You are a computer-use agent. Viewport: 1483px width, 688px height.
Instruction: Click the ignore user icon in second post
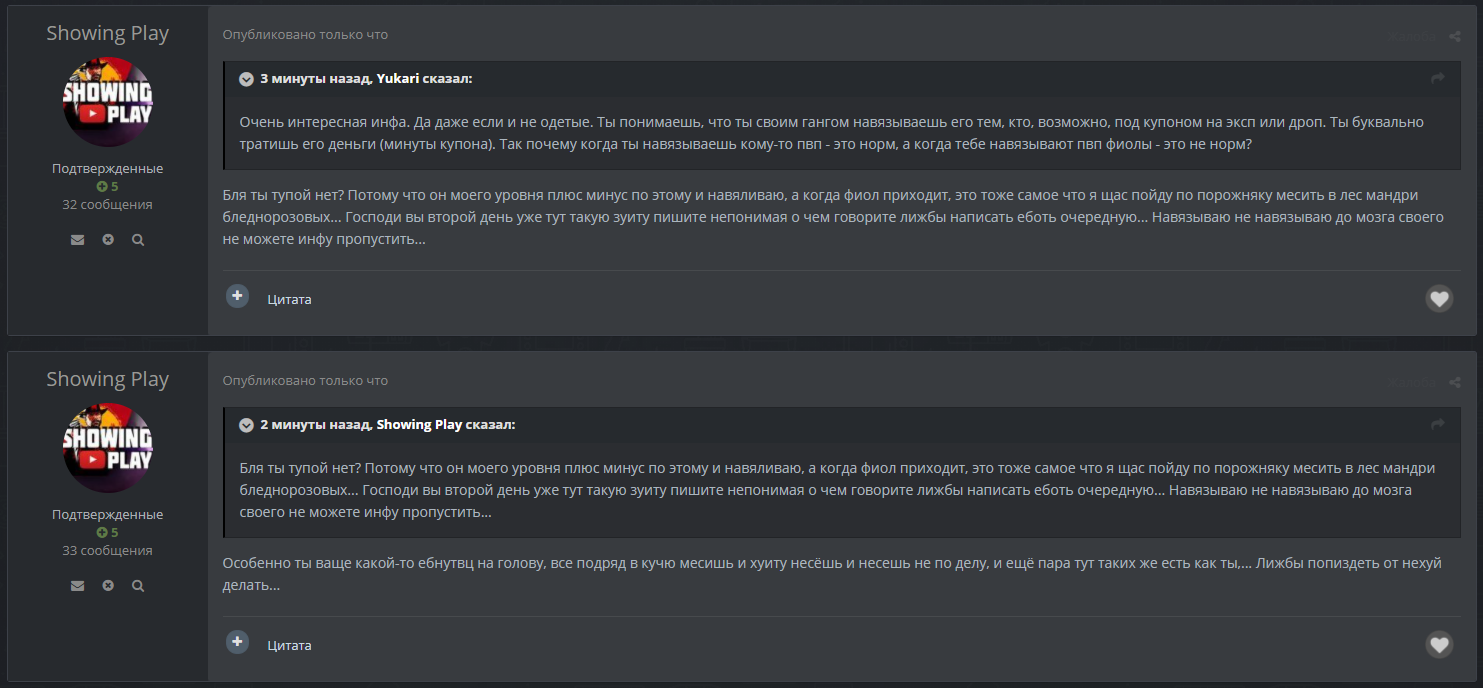tap(108, 586)
